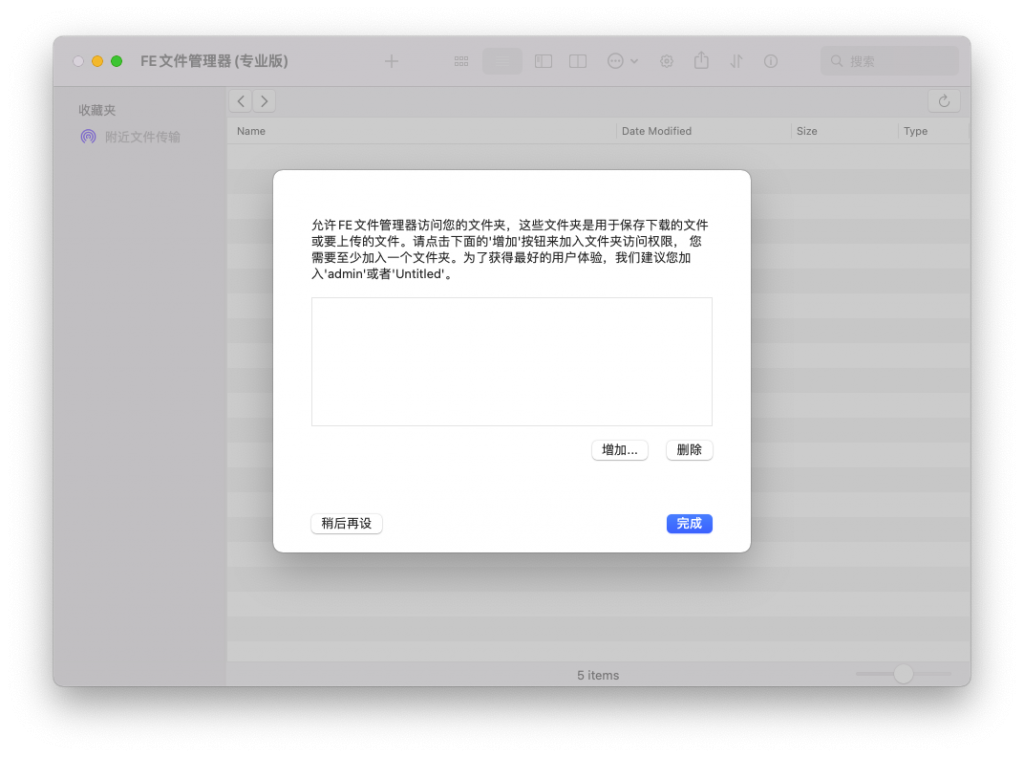This screenshot has height=757, width=1024.
Task: Click the 增加... button to add folder
Action: pos(620,450)
